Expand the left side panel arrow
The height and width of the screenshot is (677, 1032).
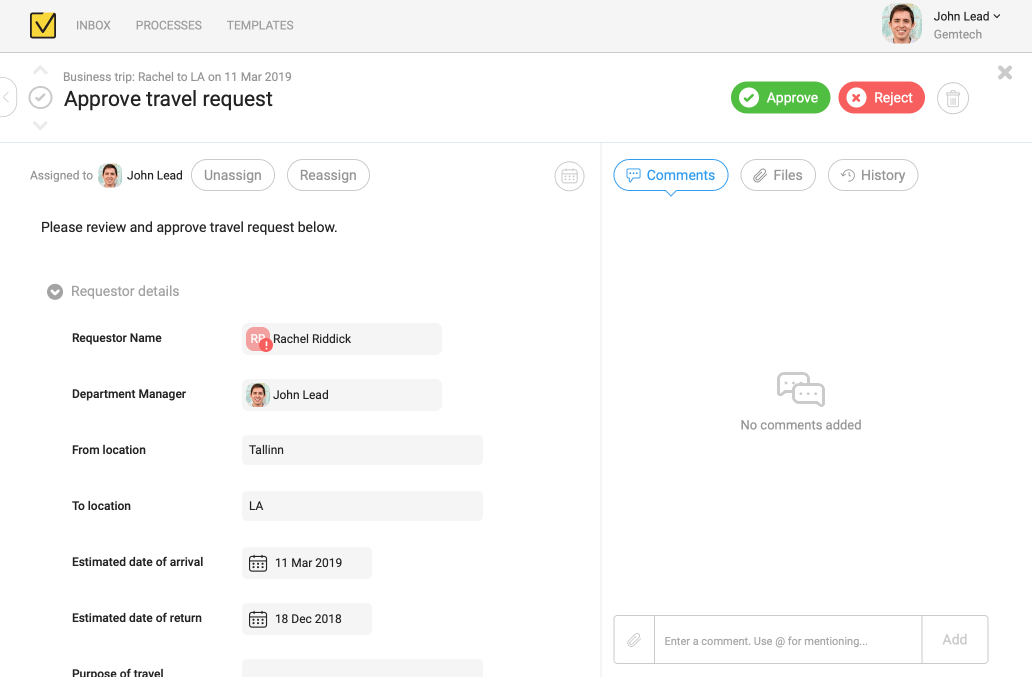pos(7,98)
